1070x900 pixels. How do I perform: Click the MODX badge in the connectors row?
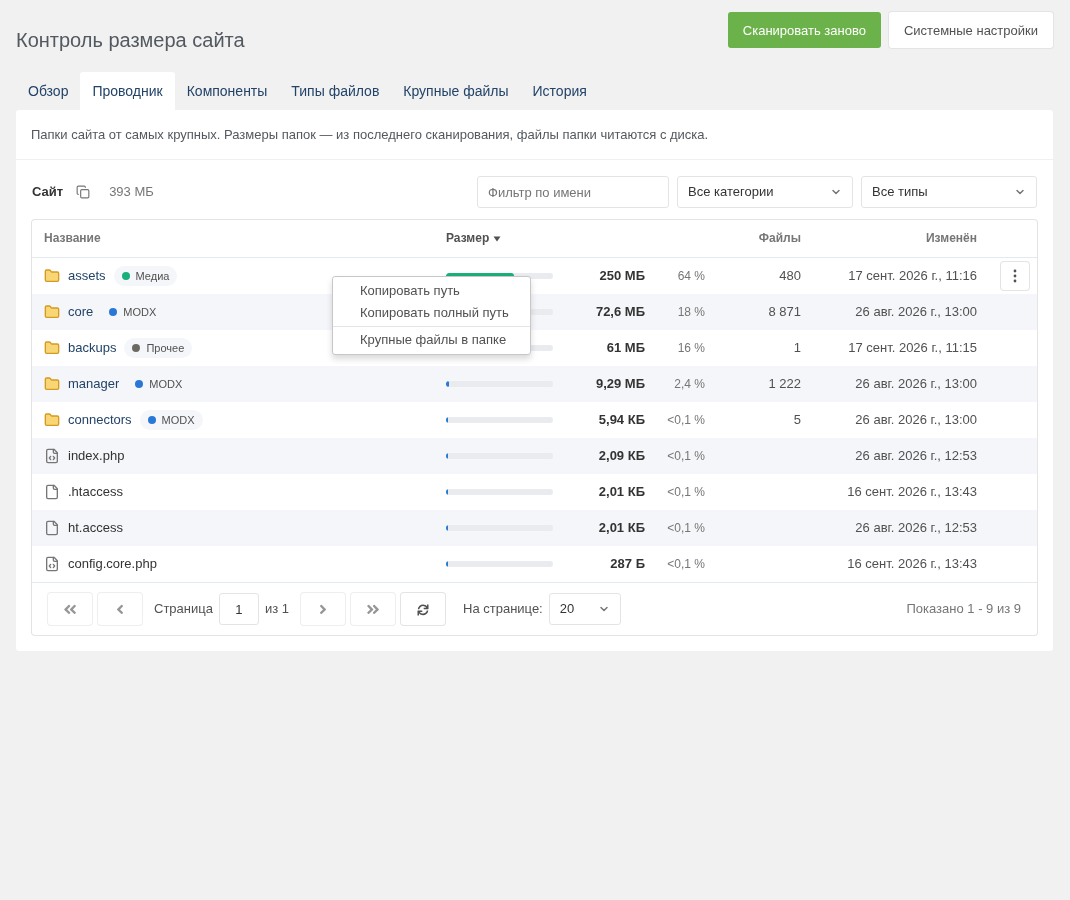(x=171, y=420)
